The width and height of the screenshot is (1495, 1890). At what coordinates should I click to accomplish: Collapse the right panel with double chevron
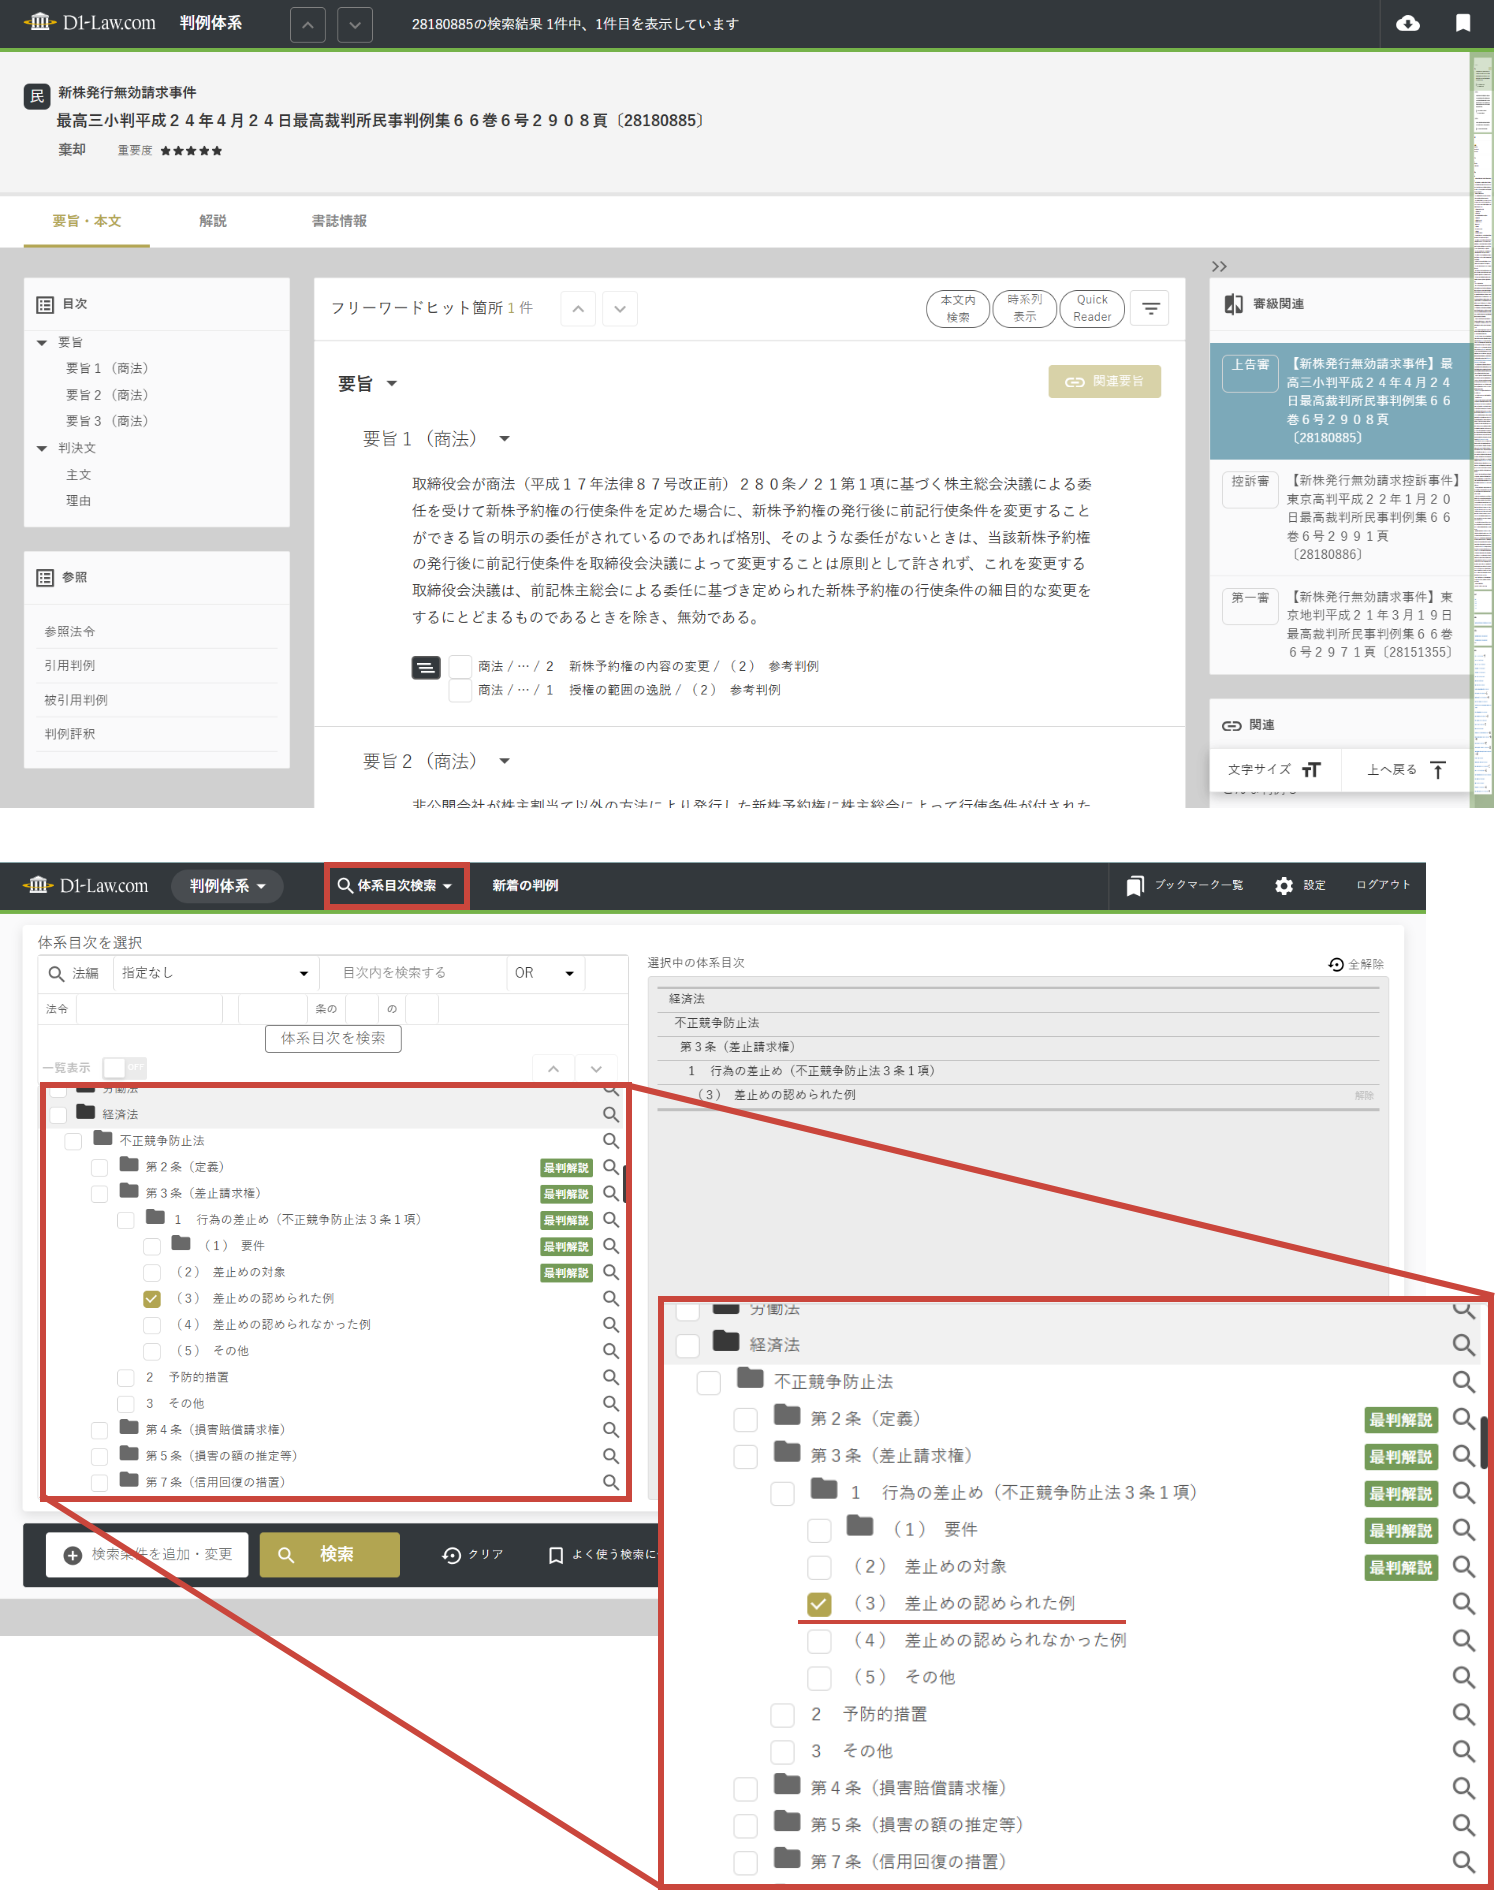tap(1219, 266)
